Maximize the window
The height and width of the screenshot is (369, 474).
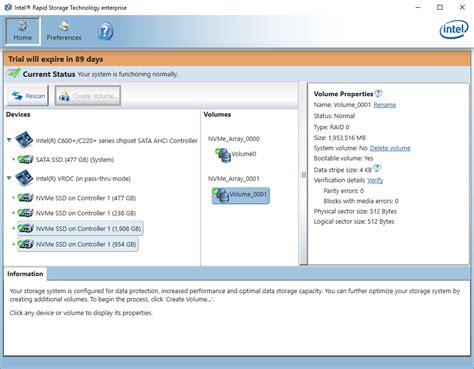(x=440, y=7)
